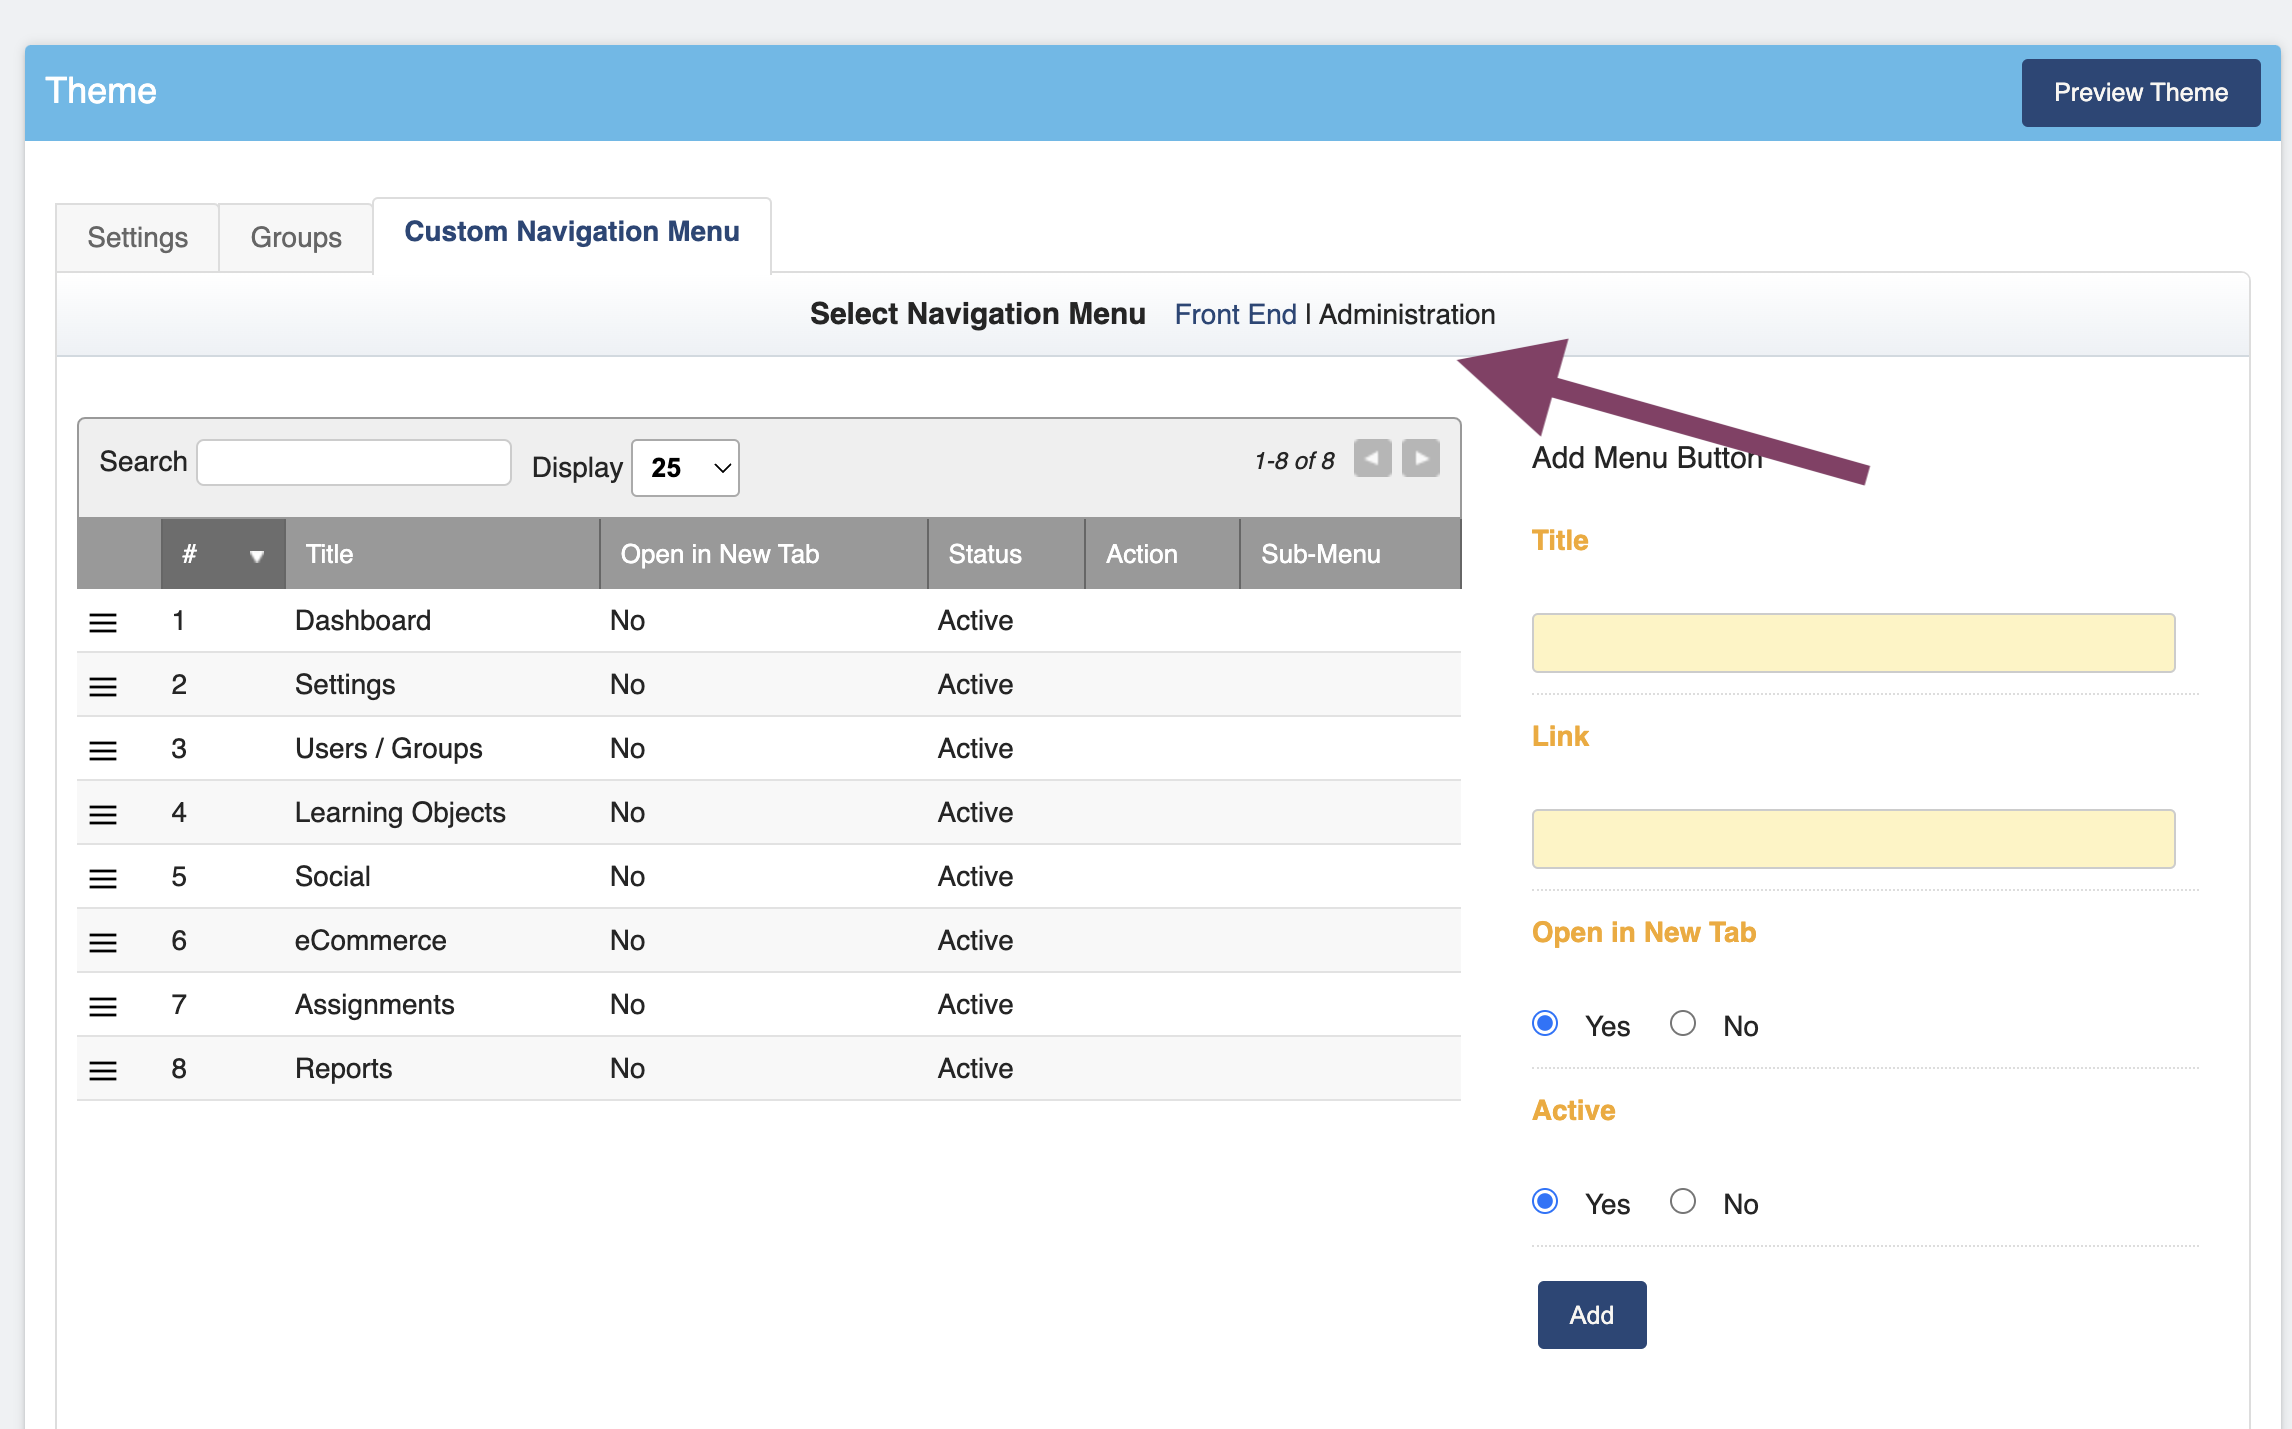This screenshot has height=1429, width=2292.
Task: Select the Custom Navigation Menu tab
Action: coord(572,232)
